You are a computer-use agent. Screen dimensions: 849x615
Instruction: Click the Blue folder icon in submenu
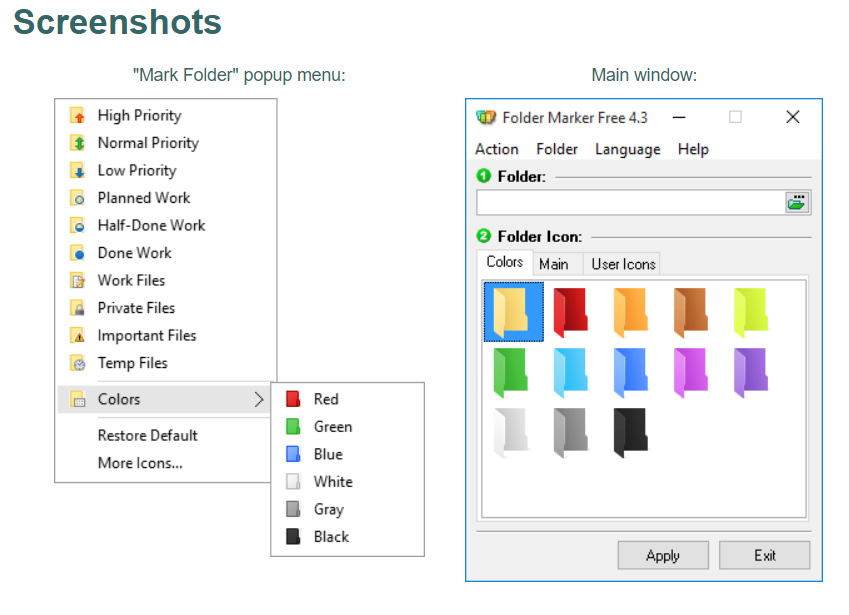pos(293,454)
